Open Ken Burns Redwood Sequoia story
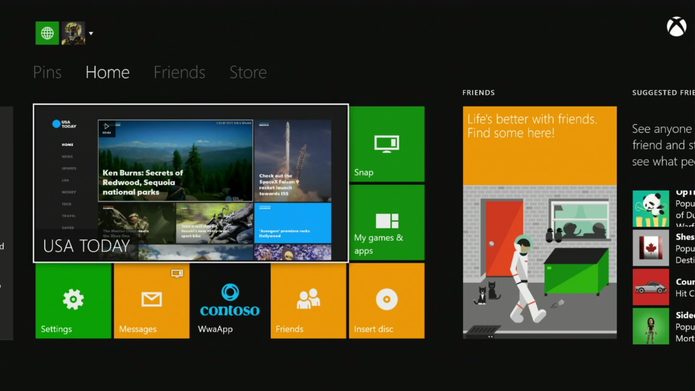The height and width of the screenshot is (391, 695). pyautogui.click(x=176, y=160)
